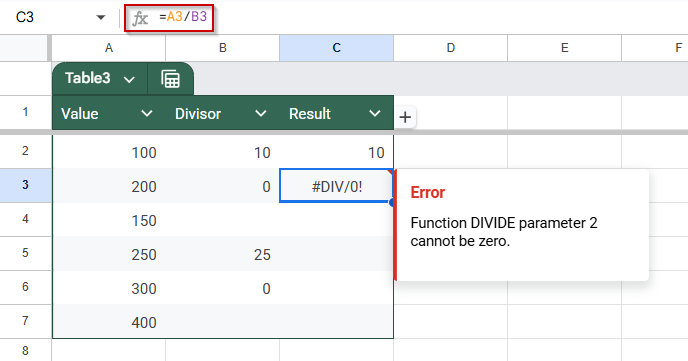Click the red Error tooltip heading
Screen dimensions: 688x361
coord(427,193)
